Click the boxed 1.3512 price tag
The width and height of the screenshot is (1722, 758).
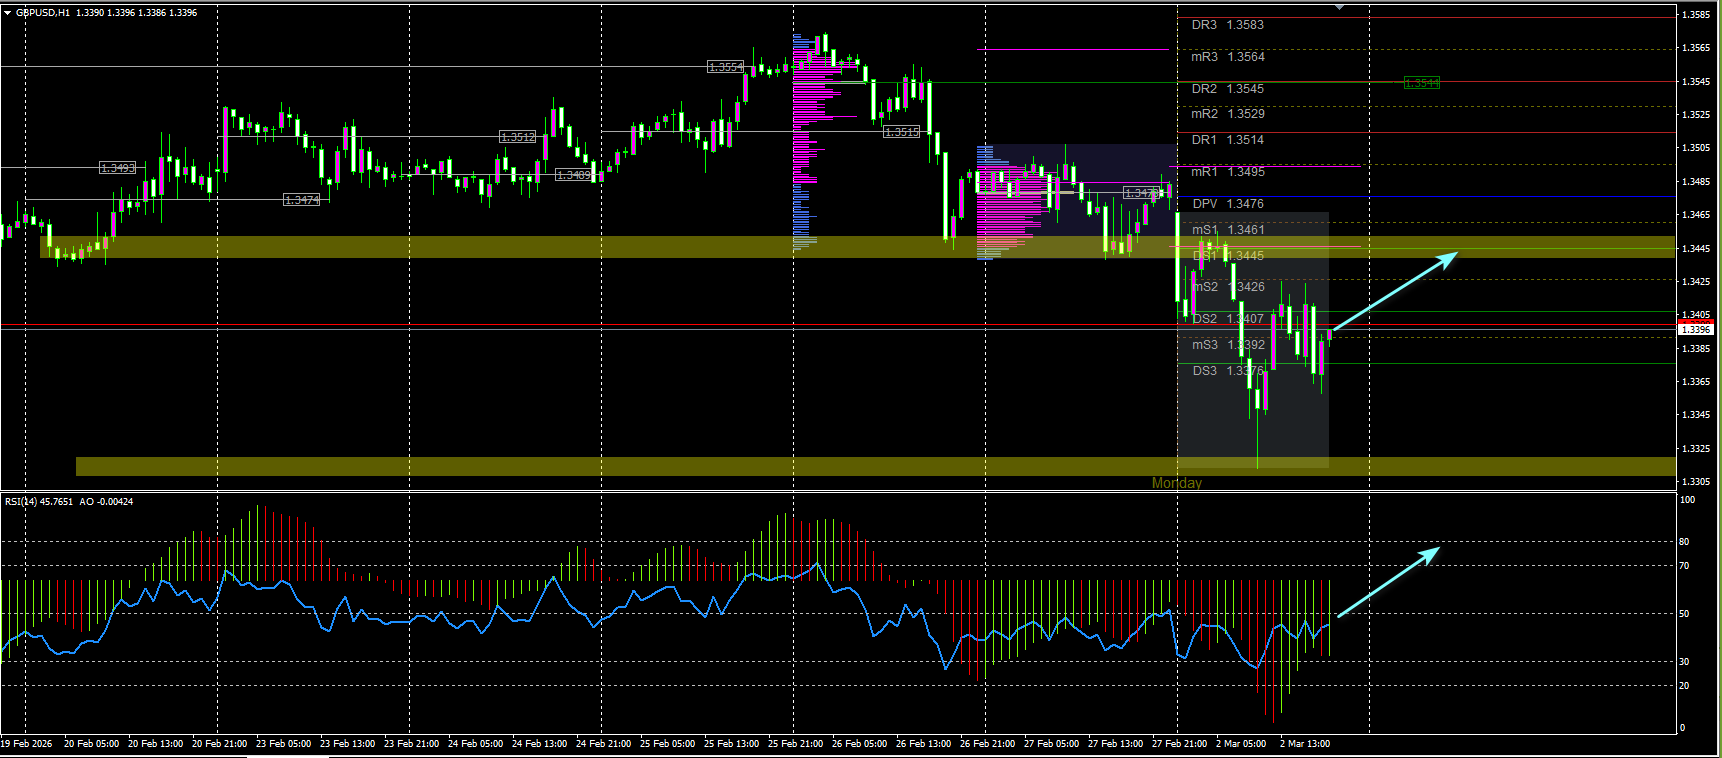(518, 137)
